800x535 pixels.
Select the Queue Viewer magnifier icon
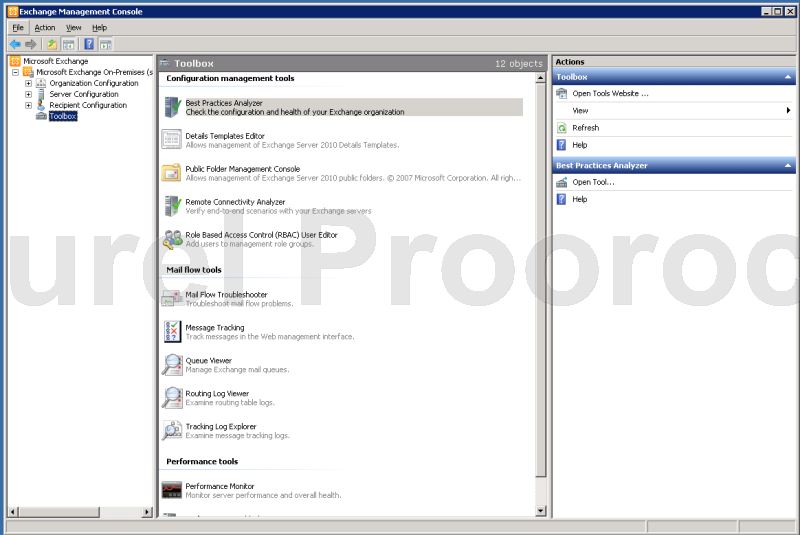pyautogui.click(x=172, y=365)
